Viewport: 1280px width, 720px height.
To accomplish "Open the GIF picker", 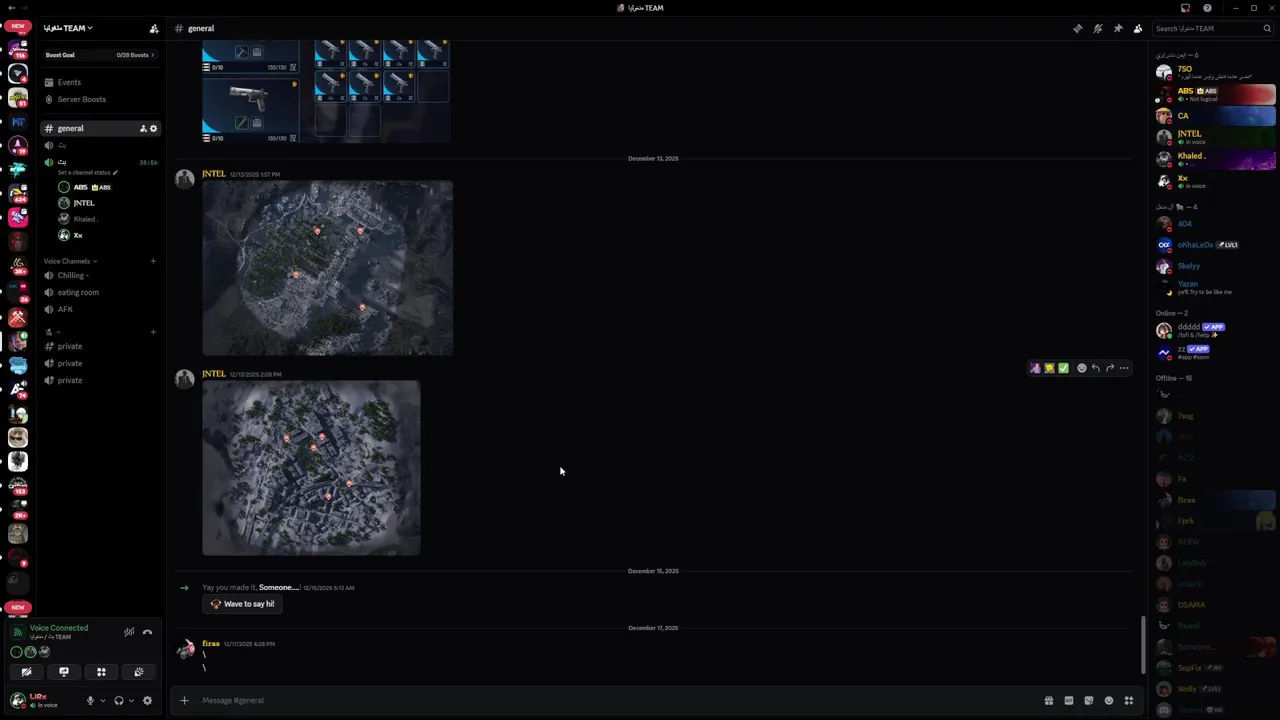I will tap(1068, 701).
